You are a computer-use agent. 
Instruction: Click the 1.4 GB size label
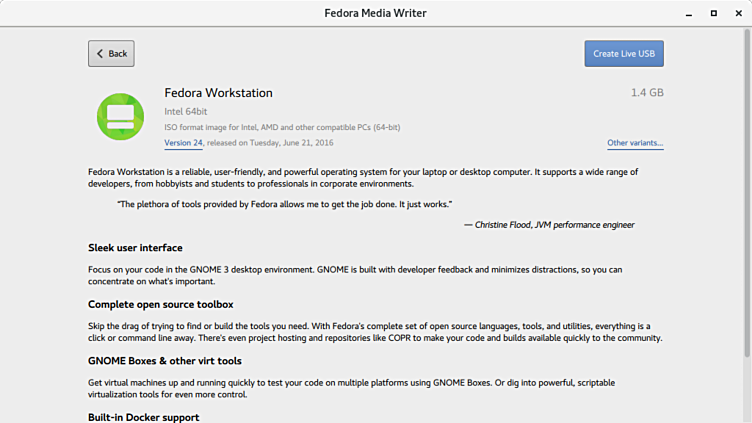point(647,93)
